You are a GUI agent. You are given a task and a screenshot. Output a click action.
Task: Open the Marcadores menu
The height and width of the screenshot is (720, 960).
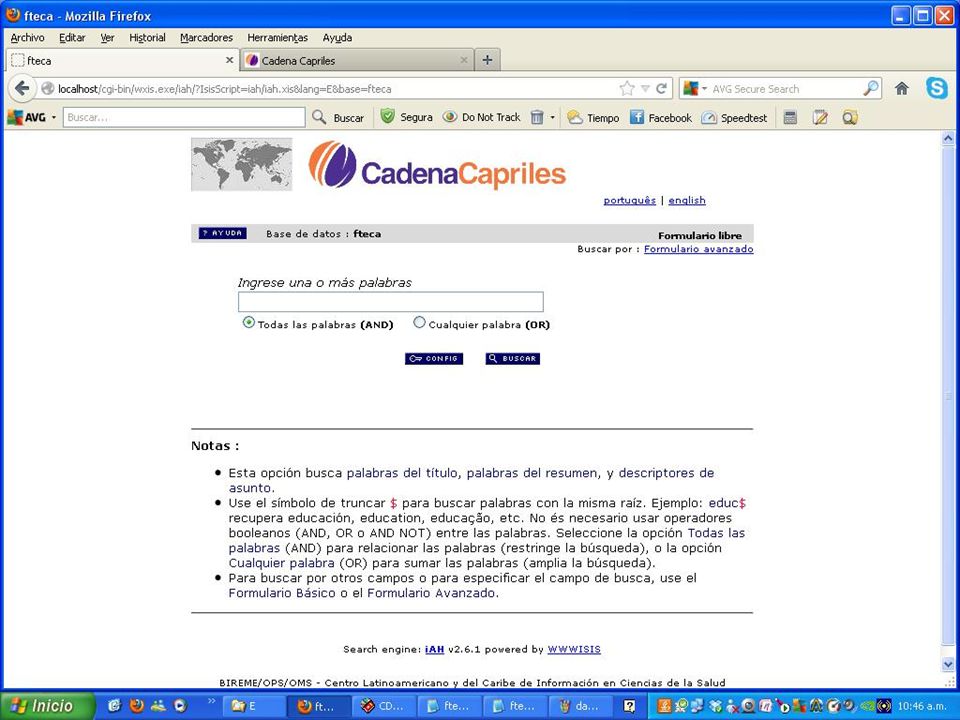tap(206, 37)
